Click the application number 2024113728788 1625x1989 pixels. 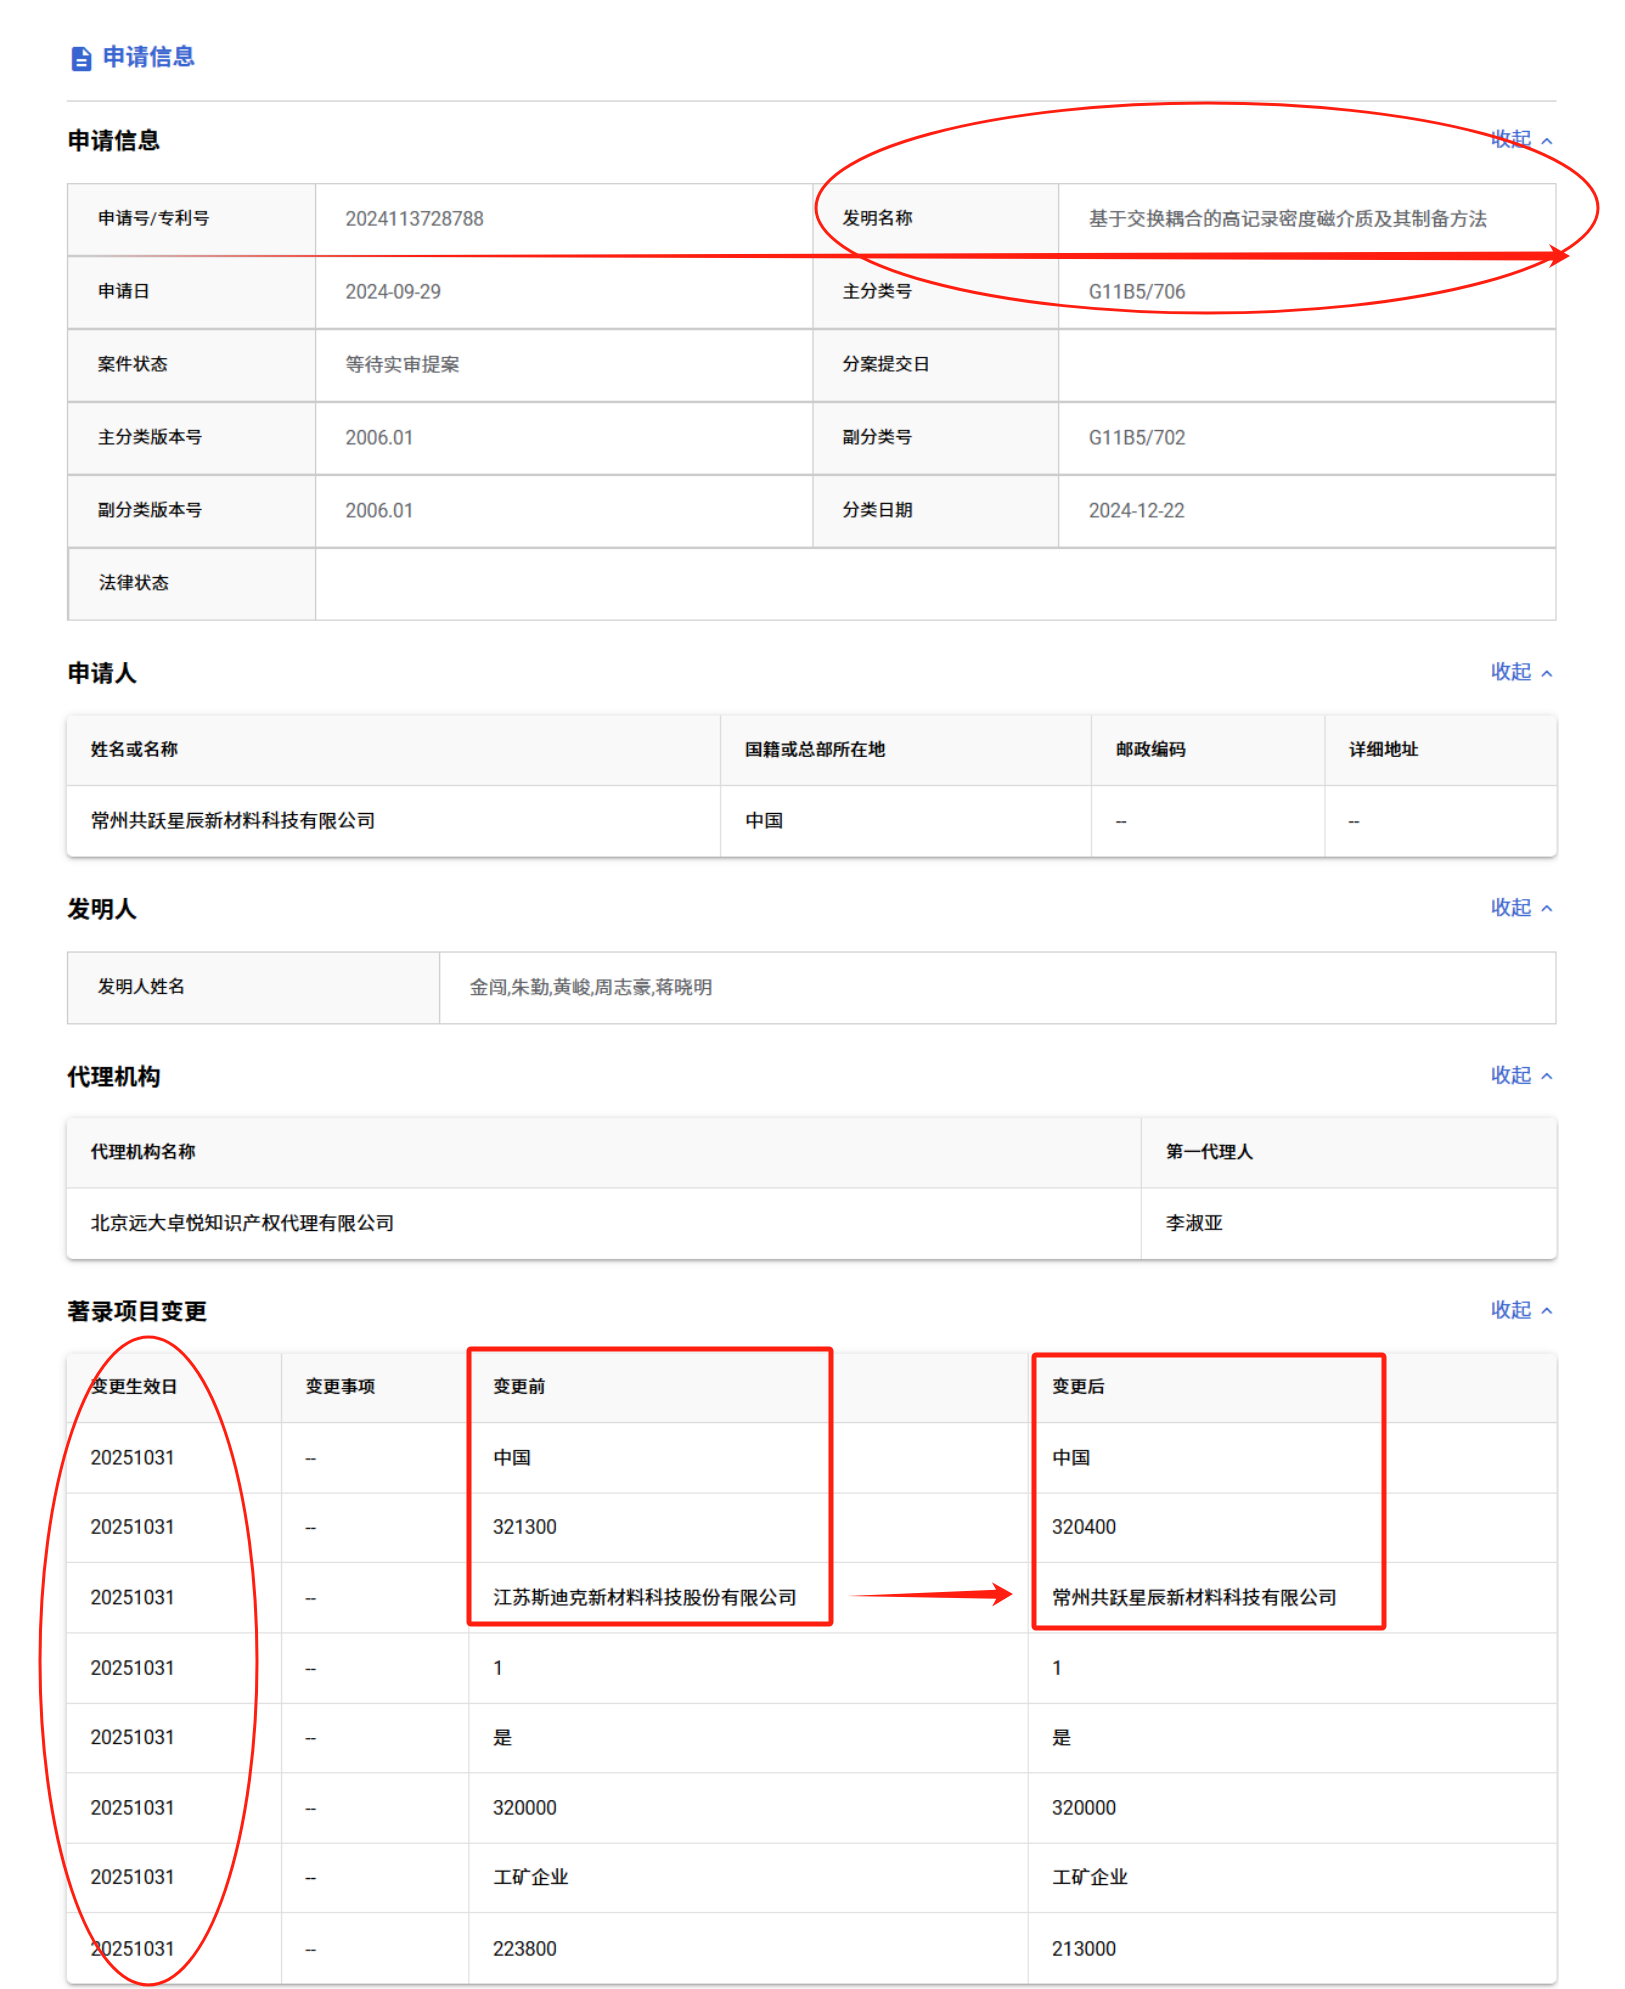click(x=414, y=219)
